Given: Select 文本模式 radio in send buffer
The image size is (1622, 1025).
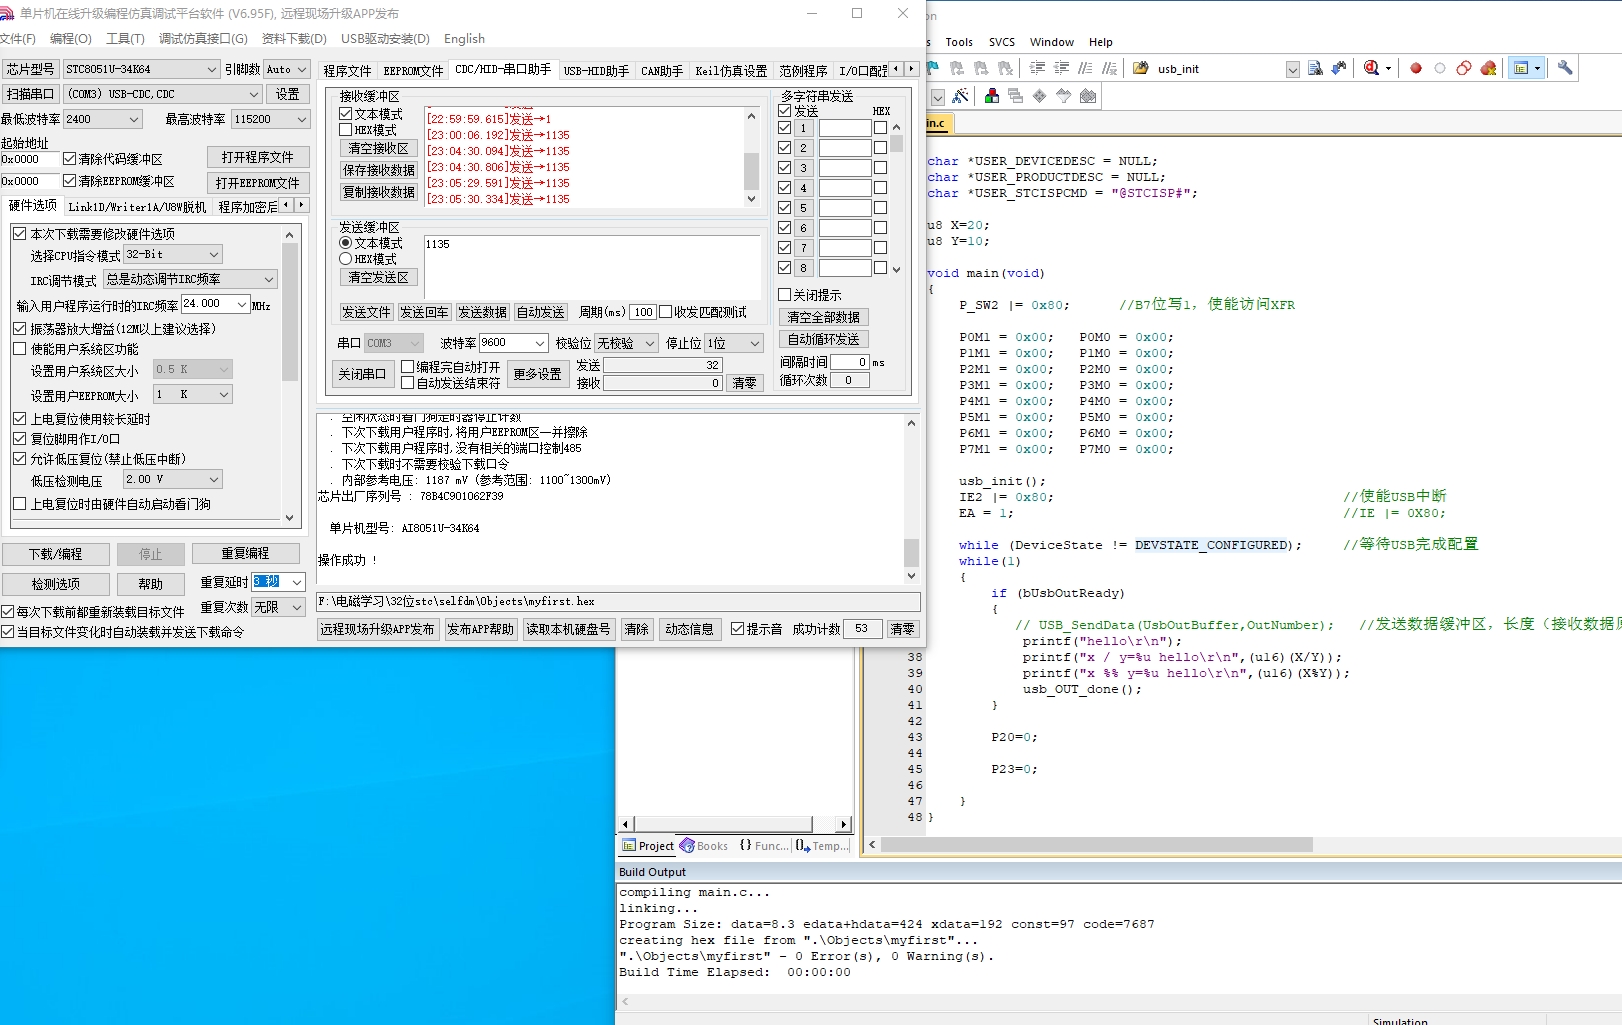Looking at the screenshot, I should (346, 243).
